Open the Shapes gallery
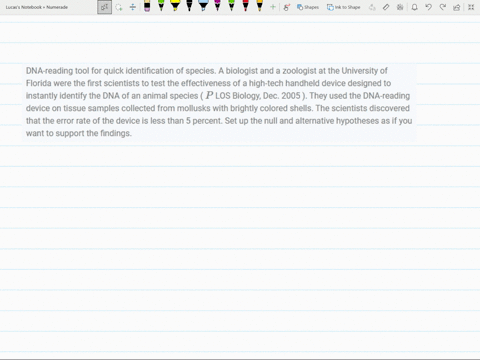This screenshot has width=480, height=360. 308,7
